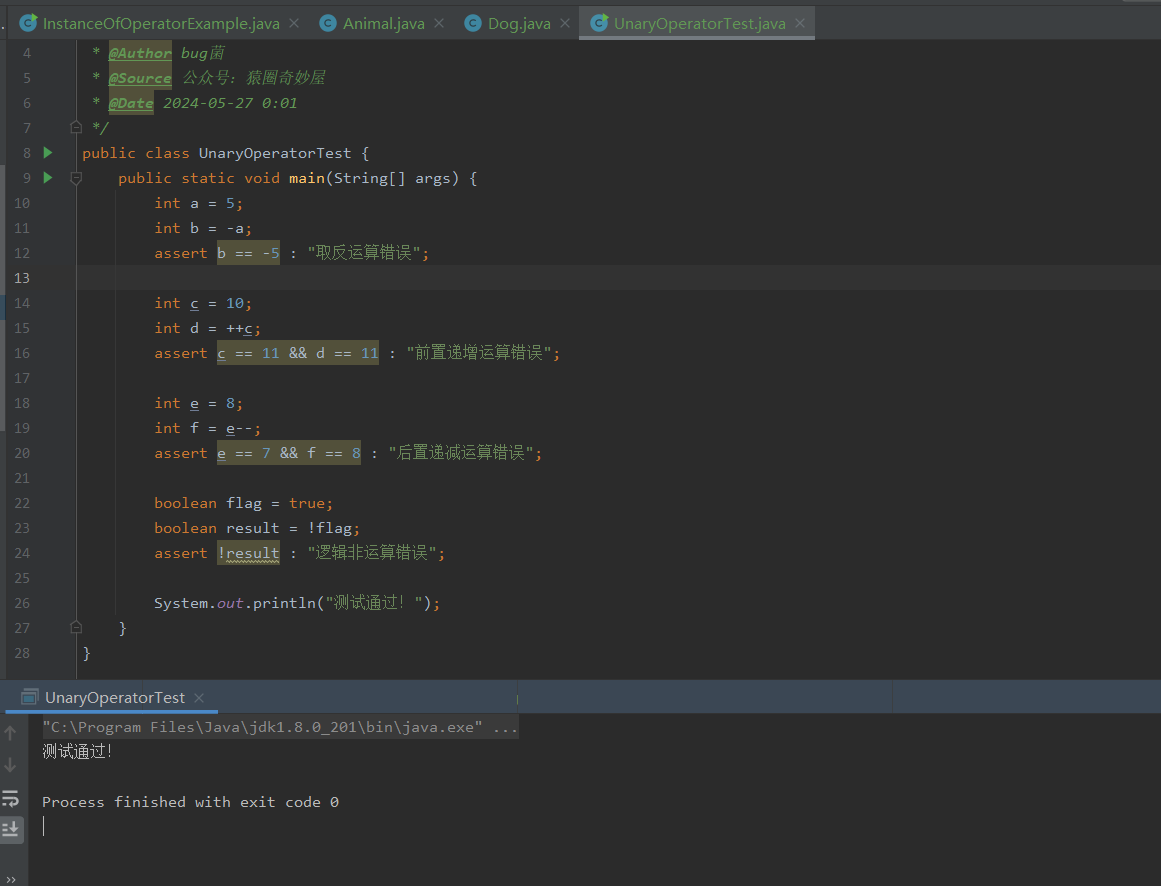Click the boolean result = !flag statement

tap(257, 528)
